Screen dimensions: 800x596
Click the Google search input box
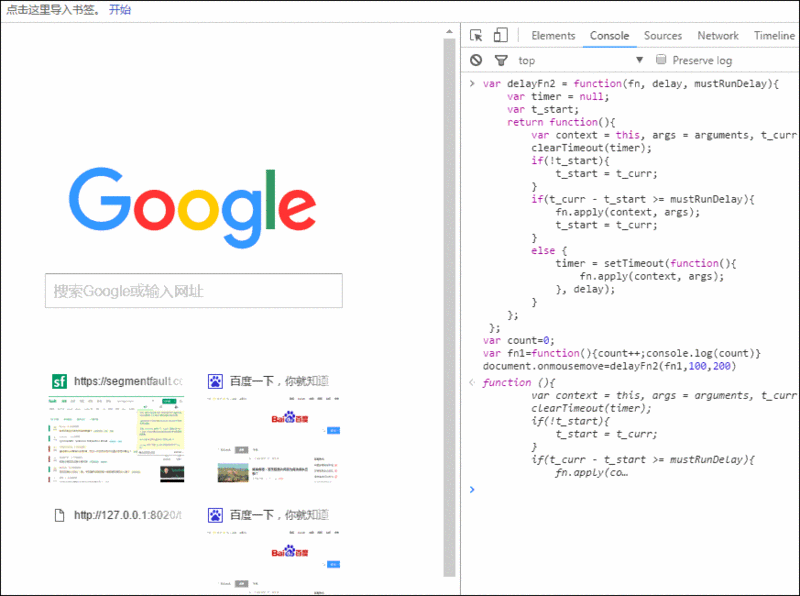coord(194,291)
